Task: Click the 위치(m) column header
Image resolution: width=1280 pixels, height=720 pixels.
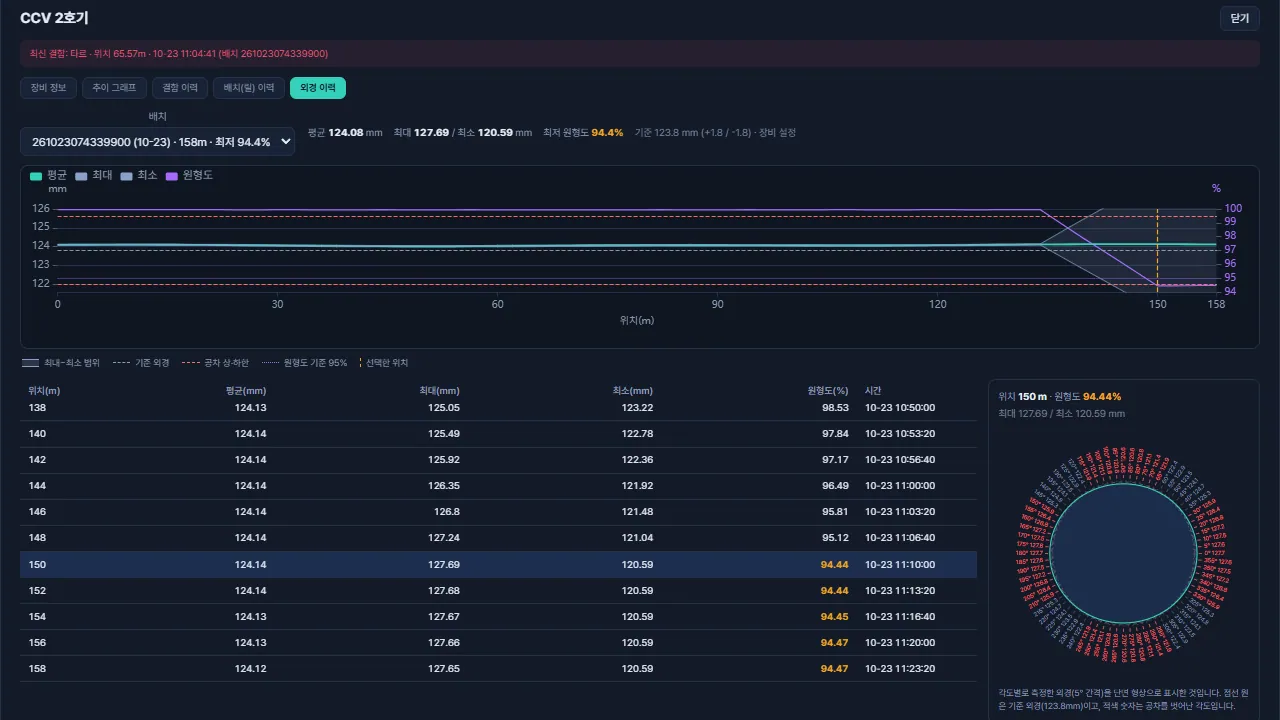Action: coord(44,391)
